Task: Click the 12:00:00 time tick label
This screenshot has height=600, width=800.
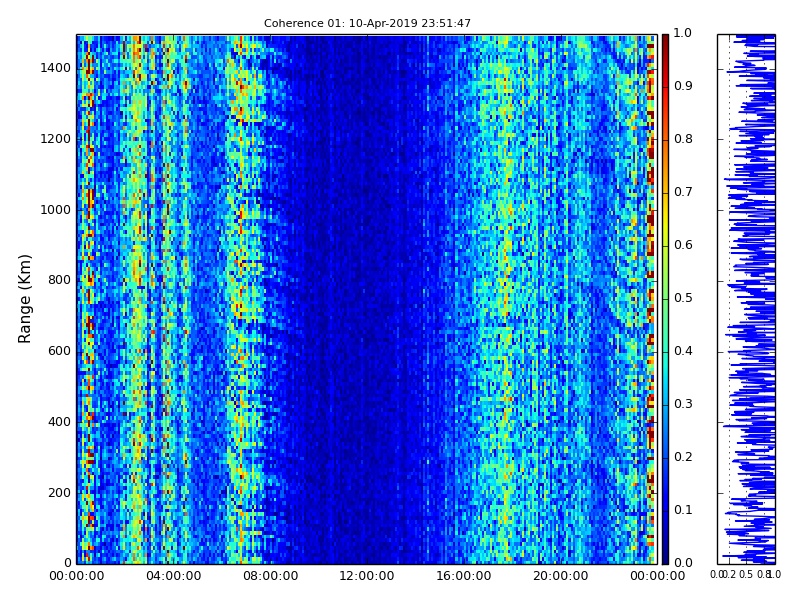Action: 367,577
